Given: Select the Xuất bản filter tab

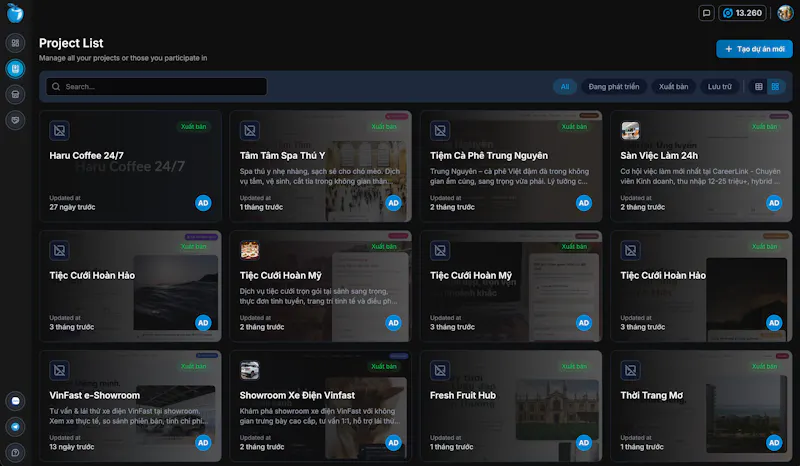Looking at the screenshot, I should [x=673, y=87].
